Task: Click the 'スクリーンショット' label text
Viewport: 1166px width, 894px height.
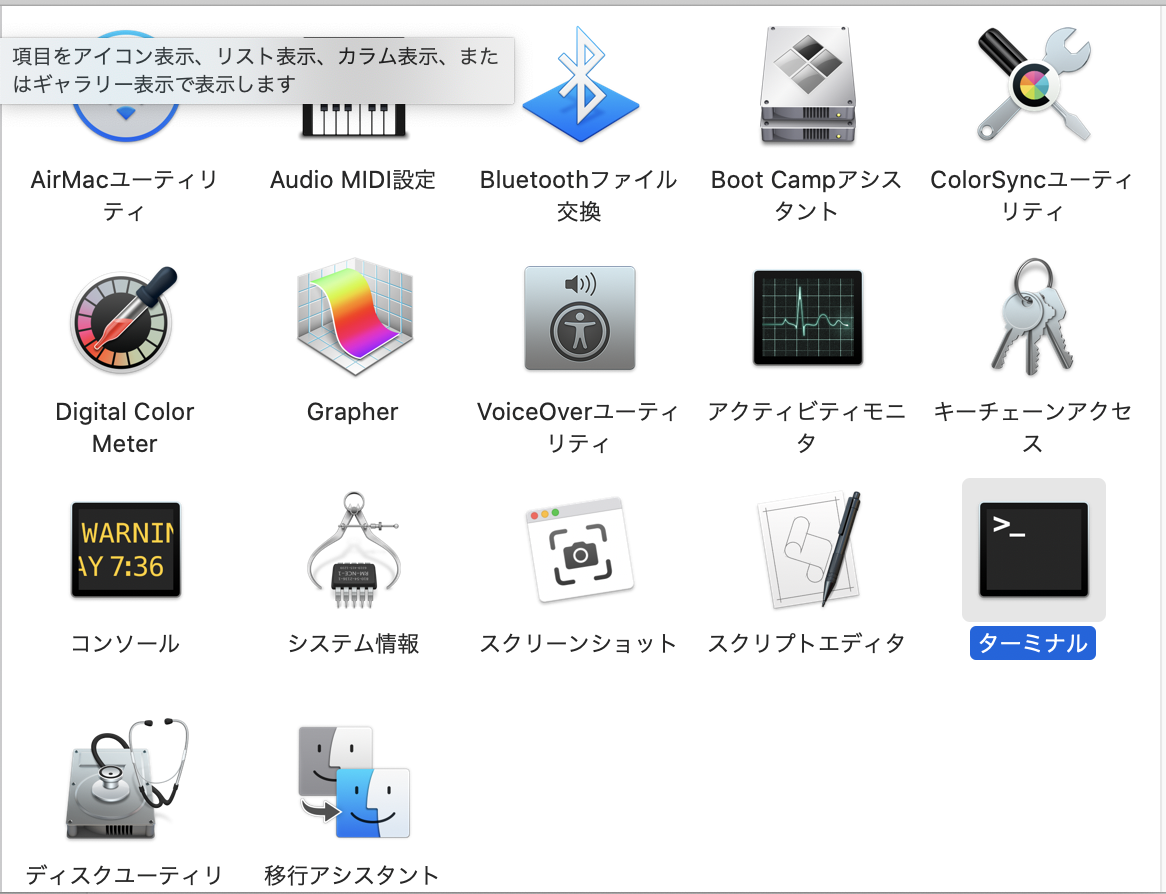Action: coord(579,643)
